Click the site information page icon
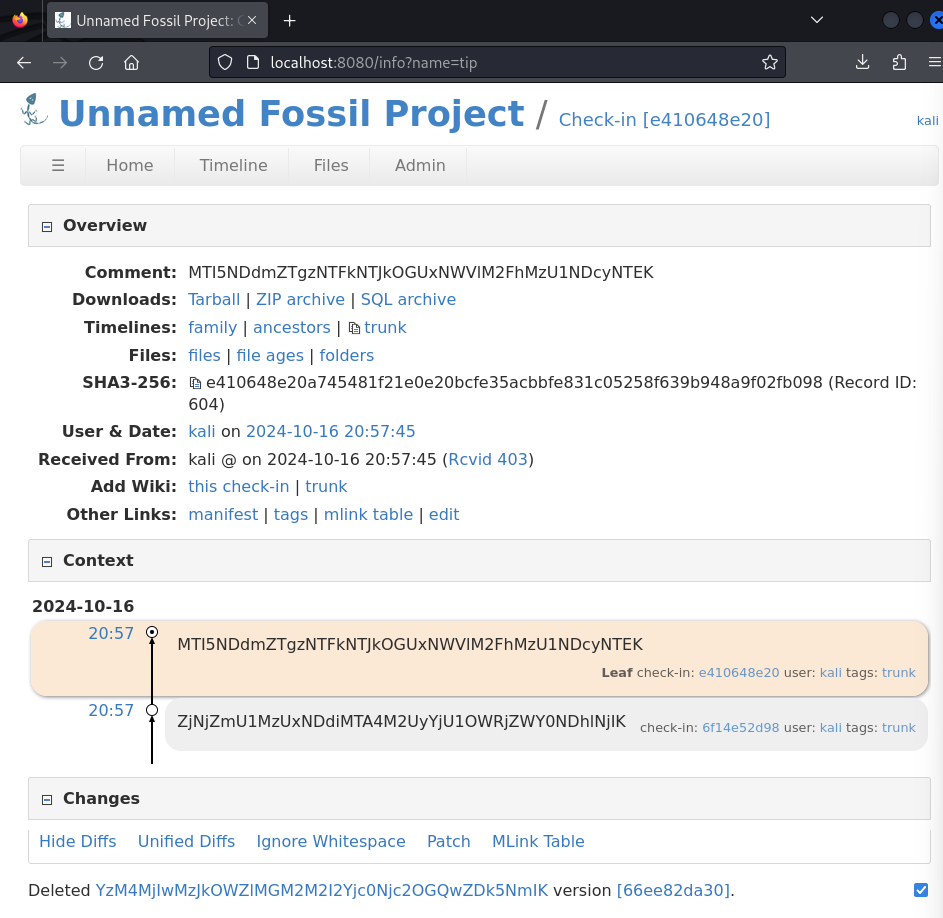 [x=253, y=63]
